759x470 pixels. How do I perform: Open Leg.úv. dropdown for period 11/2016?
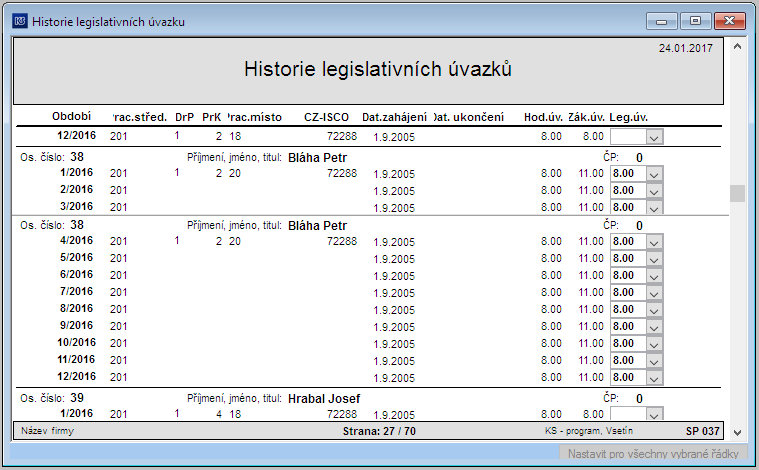pos(654,361)
